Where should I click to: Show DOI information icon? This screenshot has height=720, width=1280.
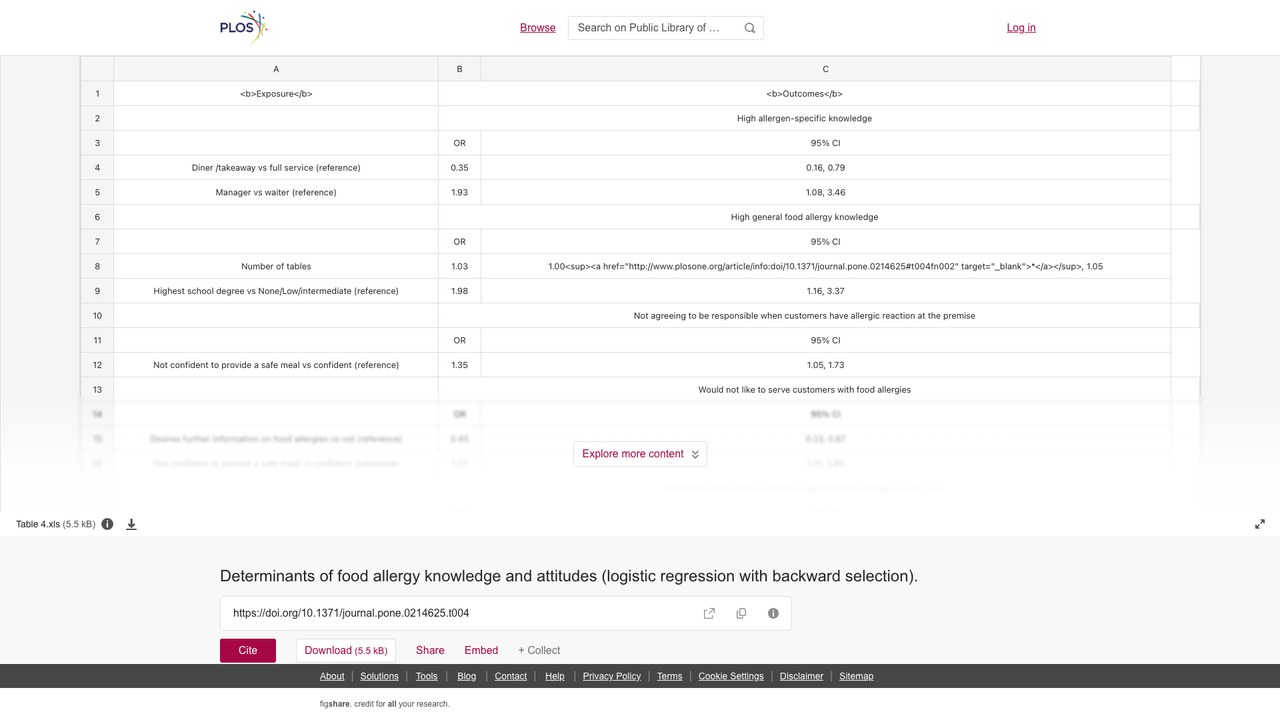click(773, 613)
